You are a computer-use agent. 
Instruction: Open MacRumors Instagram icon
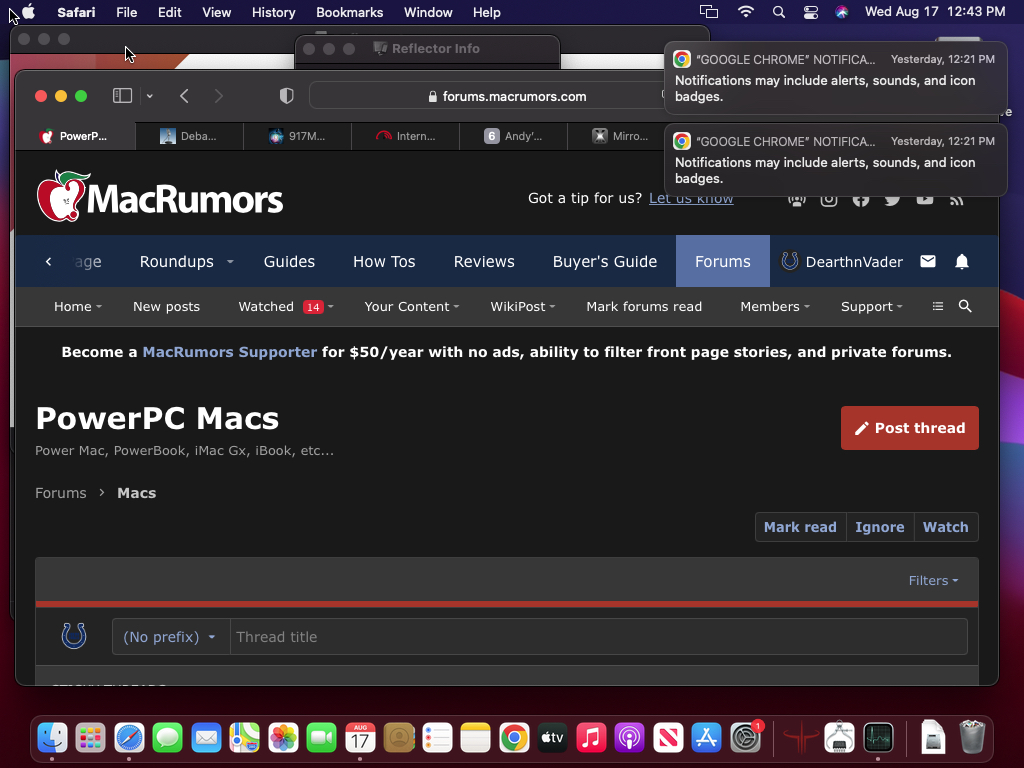tap(829, 199)
